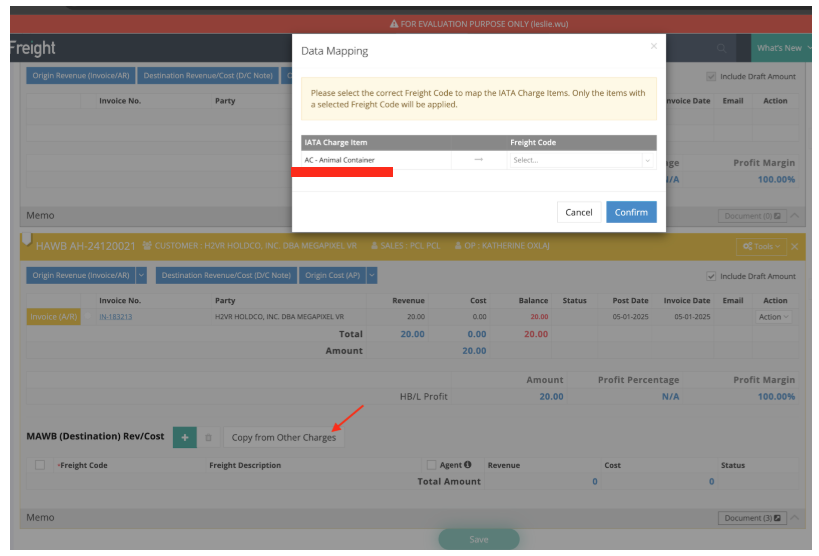Close the HAWB AH-24120021 panel
The image size is (819, 556).
[x=795, y=246]
